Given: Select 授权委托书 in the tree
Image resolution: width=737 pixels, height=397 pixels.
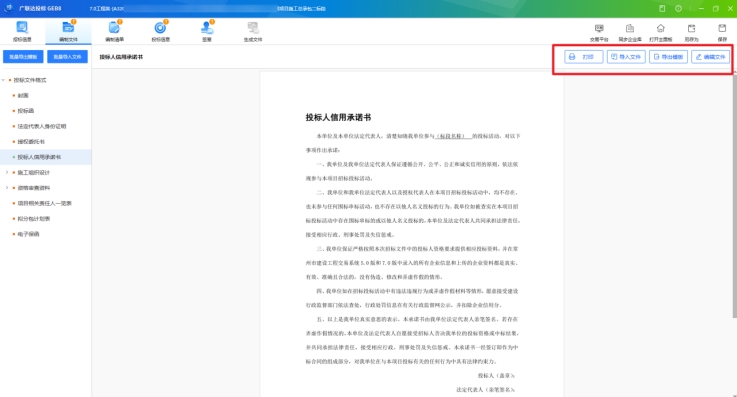Looking at the screenshot, I should (31, 141).
